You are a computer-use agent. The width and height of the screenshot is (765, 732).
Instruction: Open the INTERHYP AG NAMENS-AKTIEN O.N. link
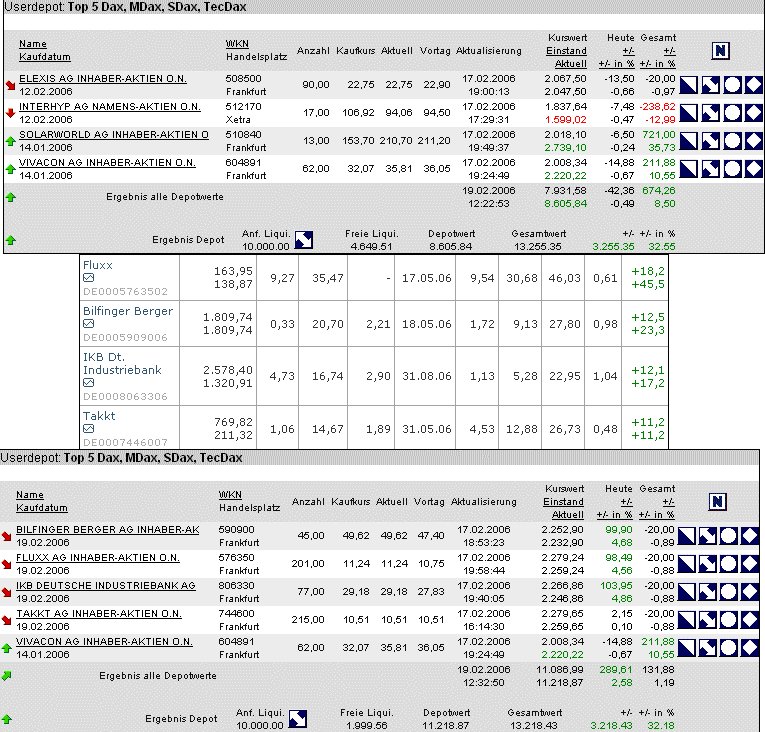tap(110, 106)
